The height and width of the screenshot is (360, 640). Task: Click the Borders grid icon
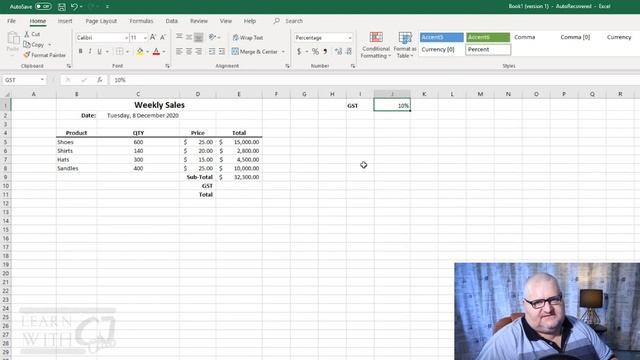[x=119, y=51]
